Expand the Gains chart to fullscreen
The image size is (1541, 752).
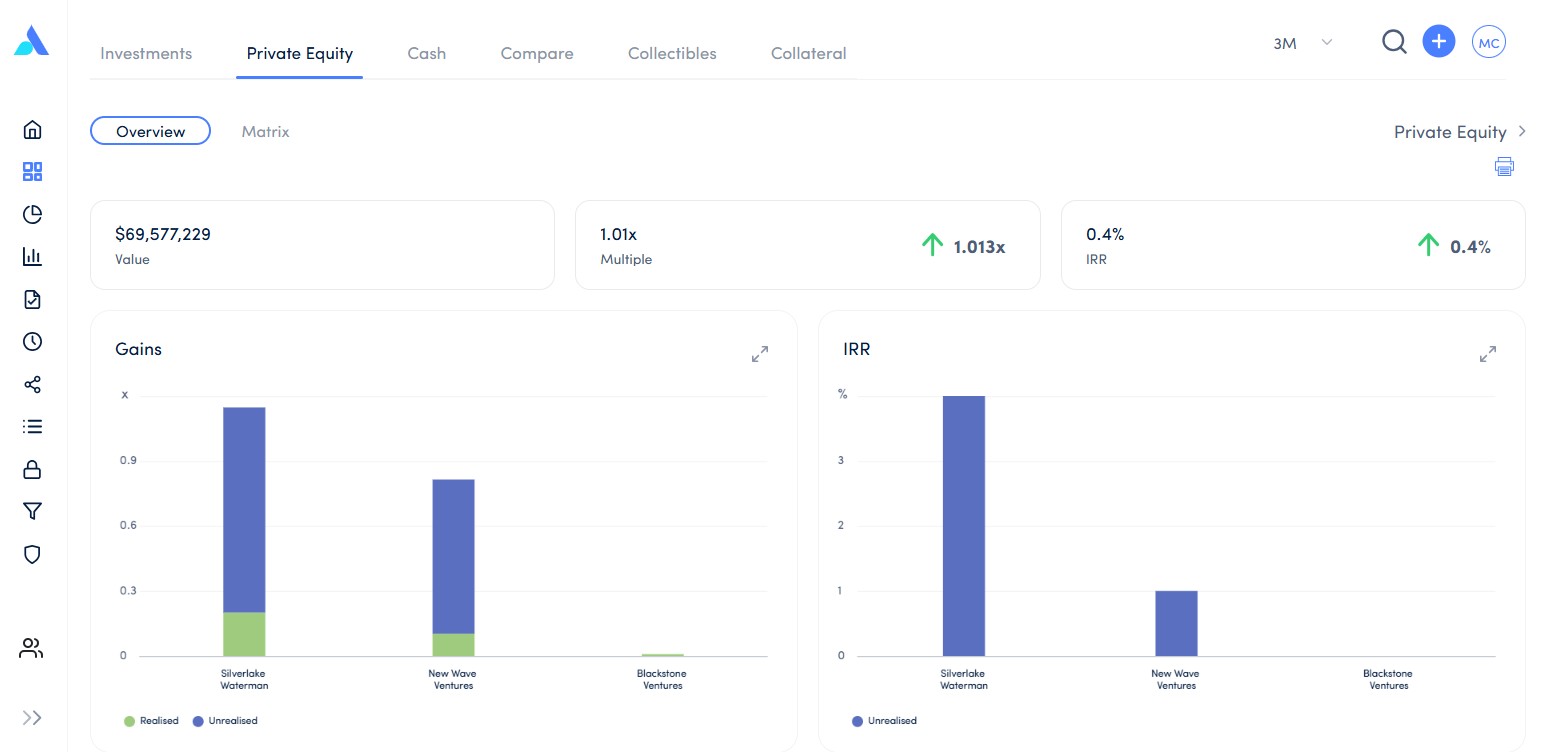pyautogui.click(x=760, y=354)
